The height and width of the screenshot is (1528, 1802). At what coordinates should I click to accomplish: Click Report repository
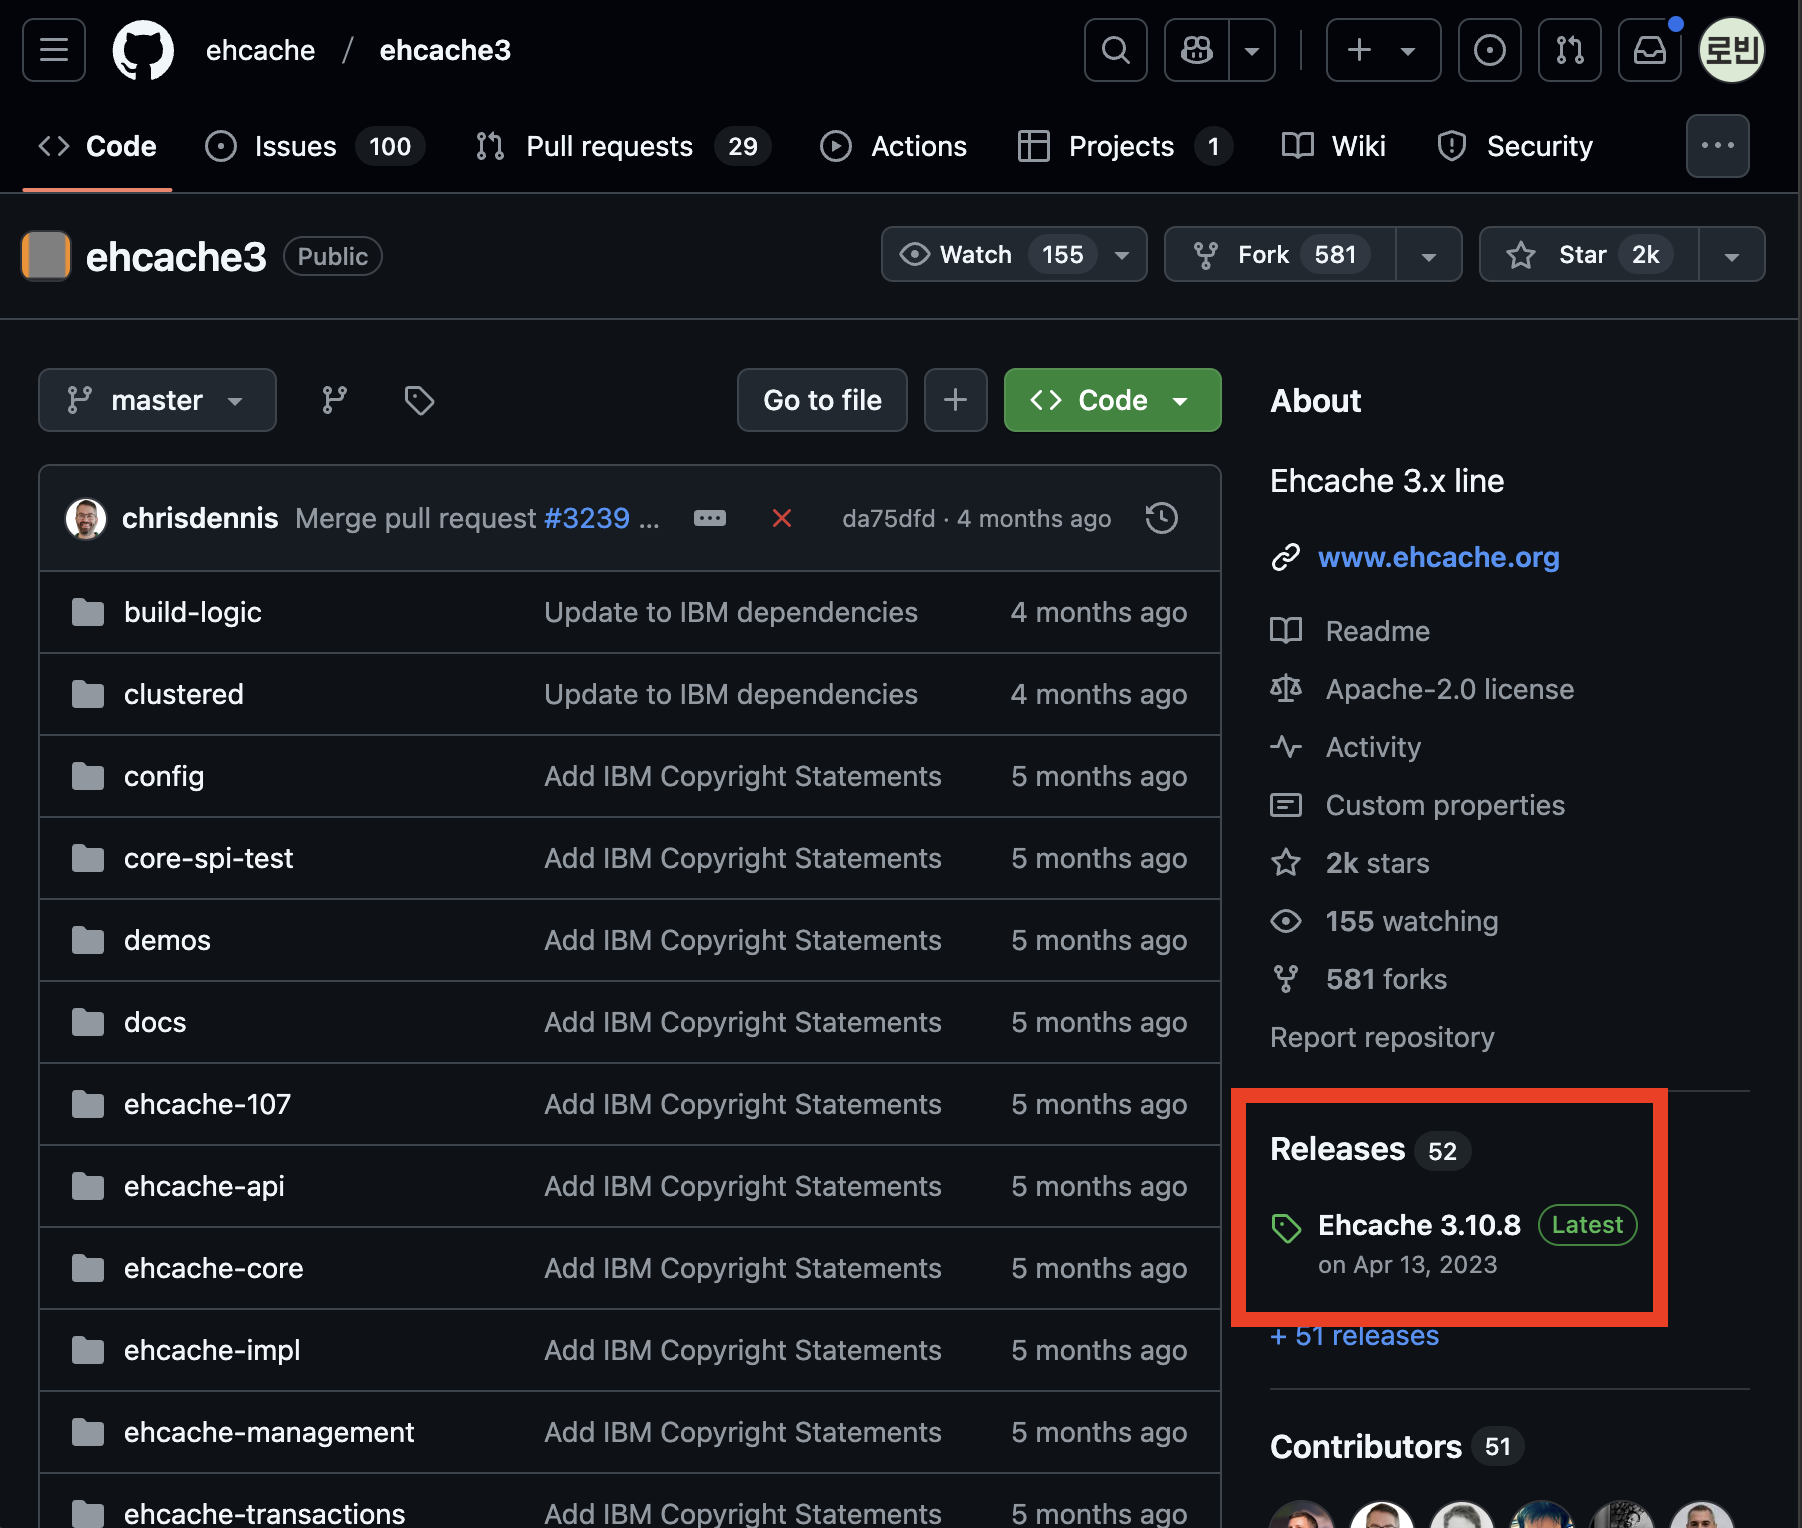1382,1037
